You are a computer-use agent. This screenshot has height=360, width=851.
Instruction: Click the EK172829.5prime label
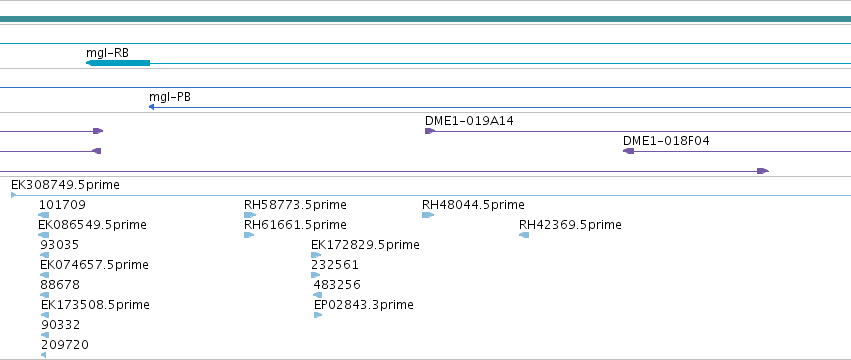[x=365, y=245]
